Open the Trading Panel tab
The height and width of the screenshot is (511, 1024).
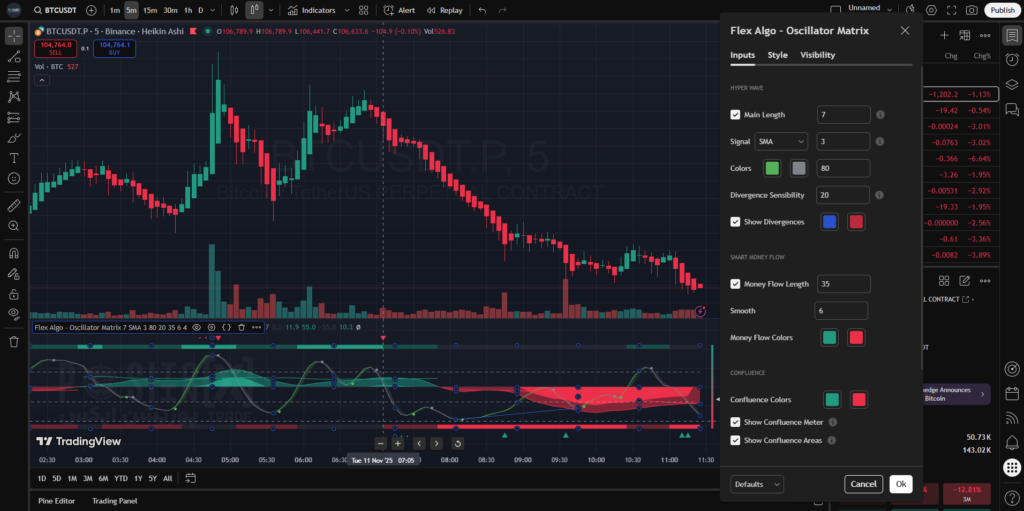114,501
